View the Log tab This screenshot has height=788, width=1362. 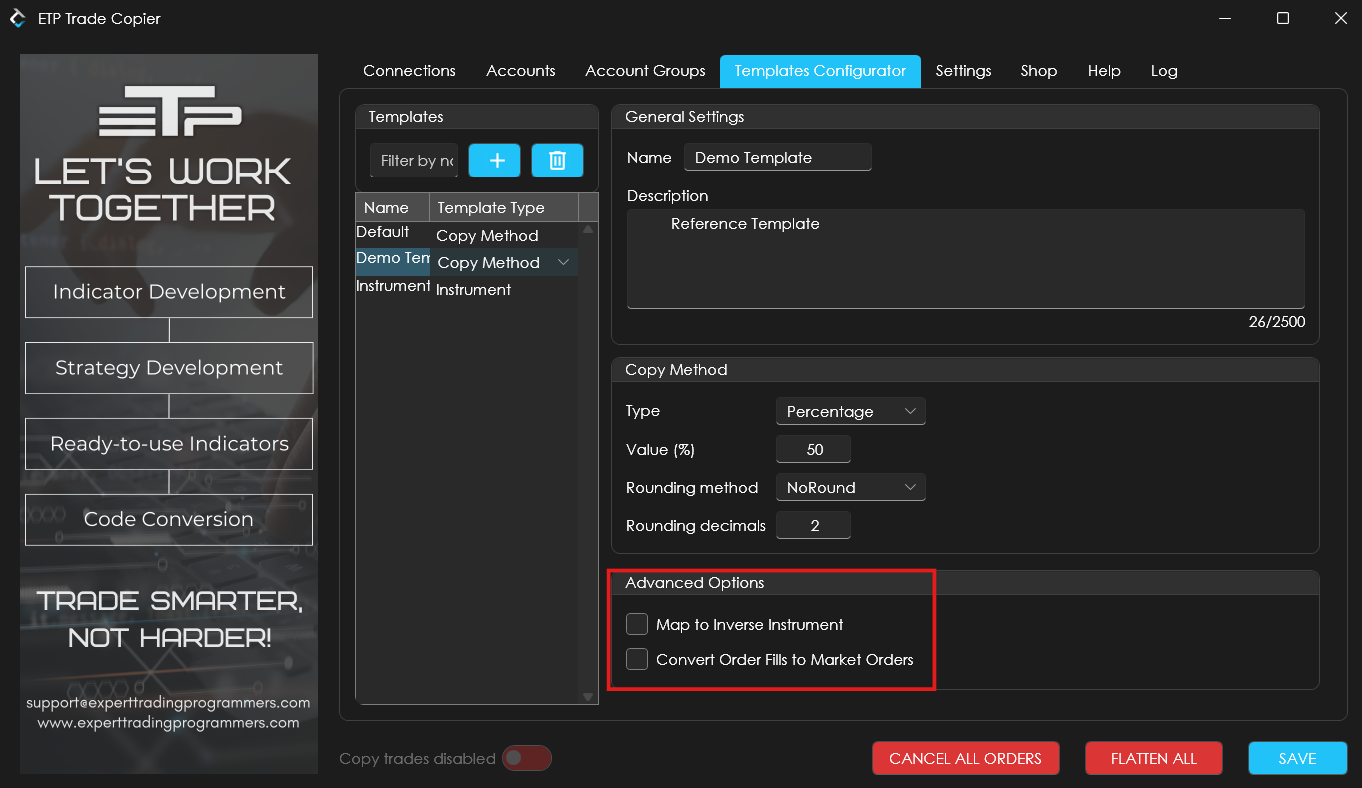[x=1164, y=71]
